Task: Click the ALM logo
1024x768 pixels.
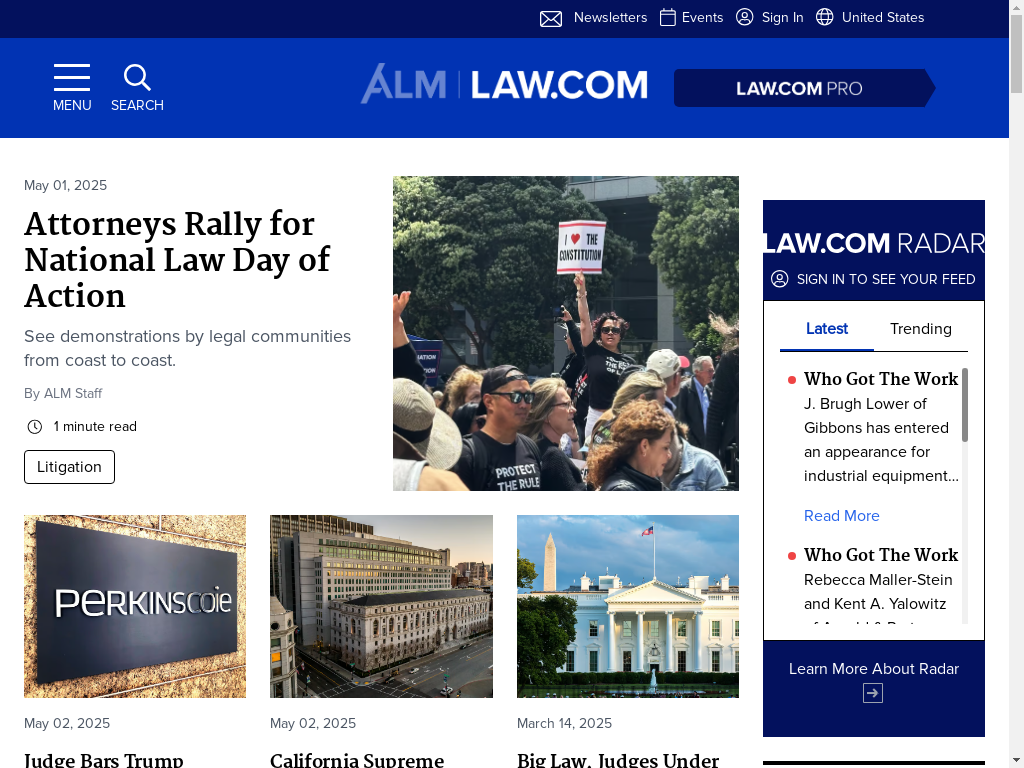Action: tap(403, 84)
